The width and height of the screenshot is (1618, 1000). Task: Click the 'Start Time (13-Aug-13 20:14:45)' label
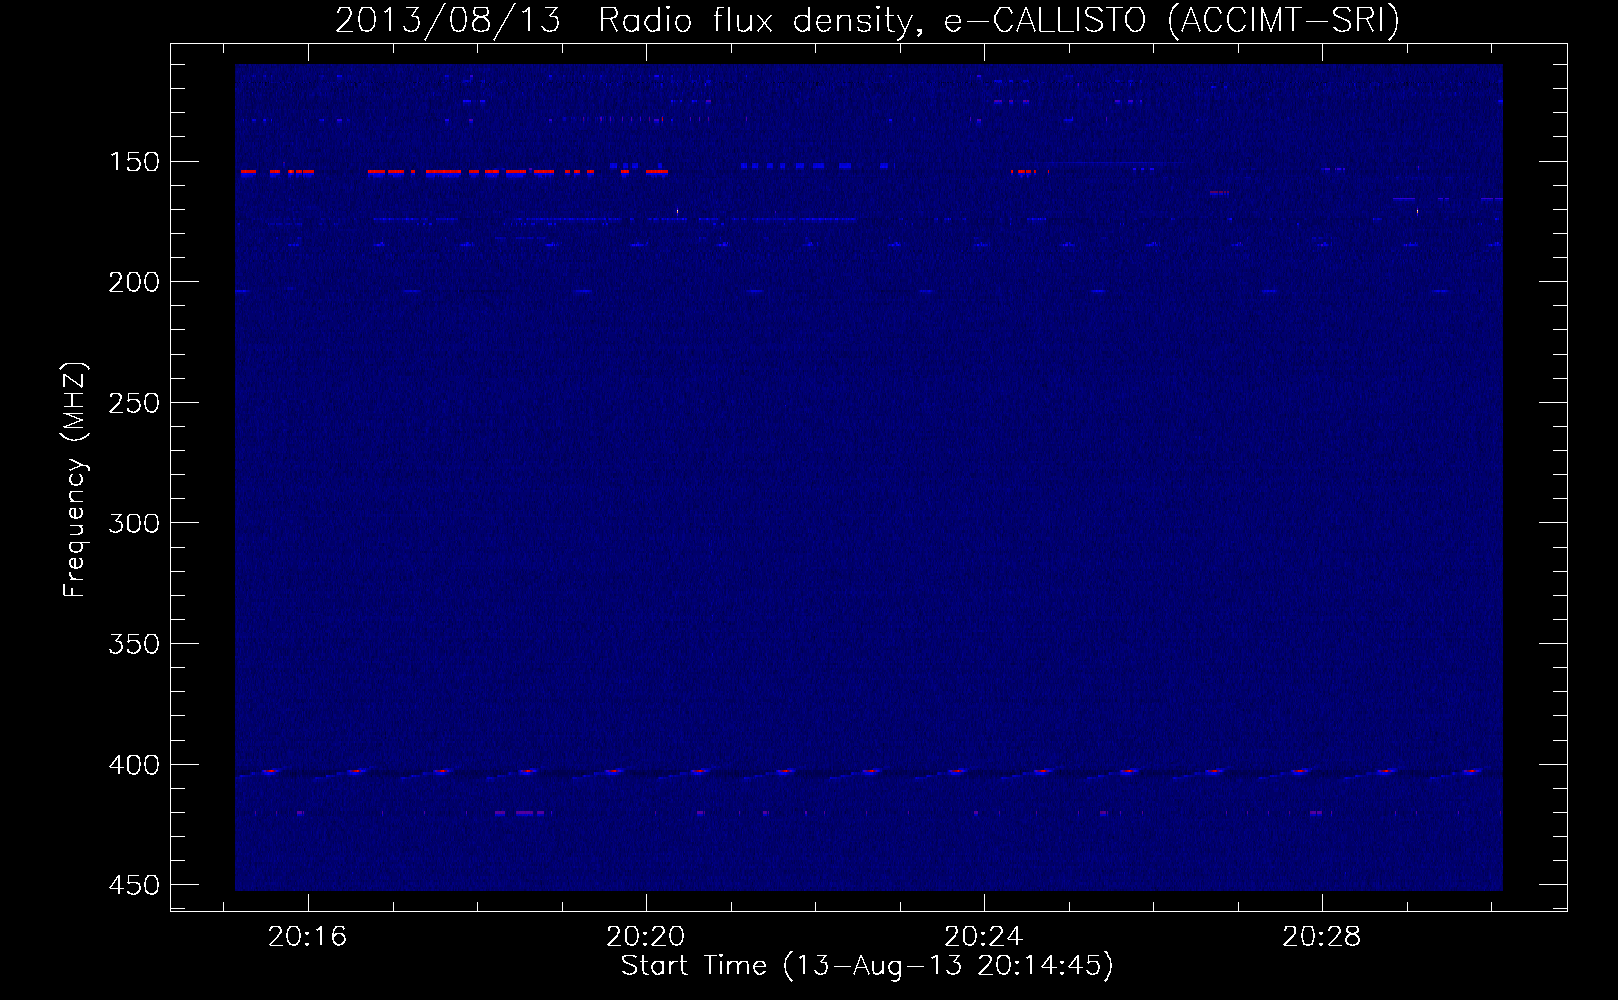tap(867, 966)
